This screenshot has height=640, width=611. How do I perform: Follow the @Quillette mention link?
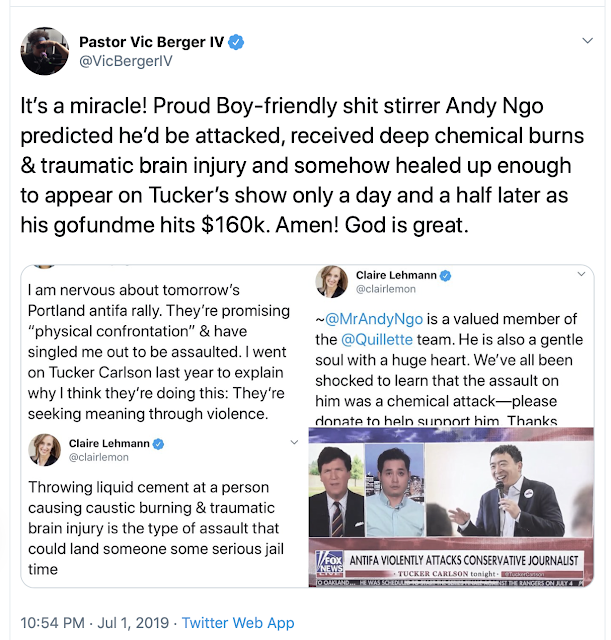click(388, 339)
